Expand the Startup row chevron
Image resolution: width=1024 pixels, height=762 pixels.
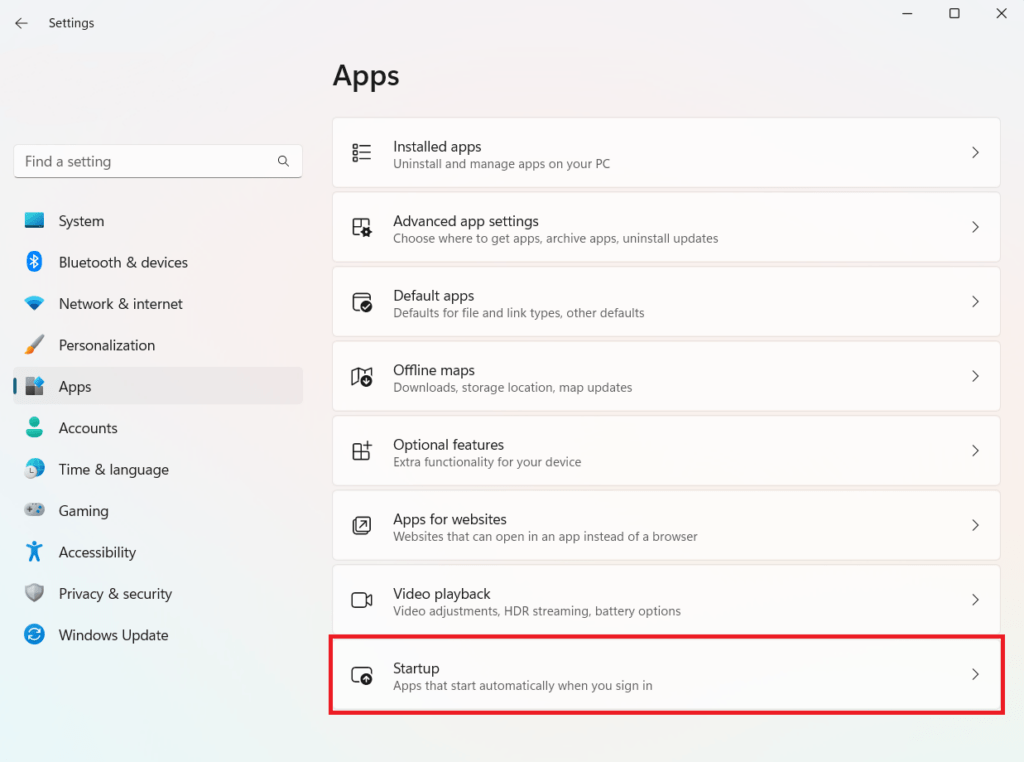tap(975, 675)
